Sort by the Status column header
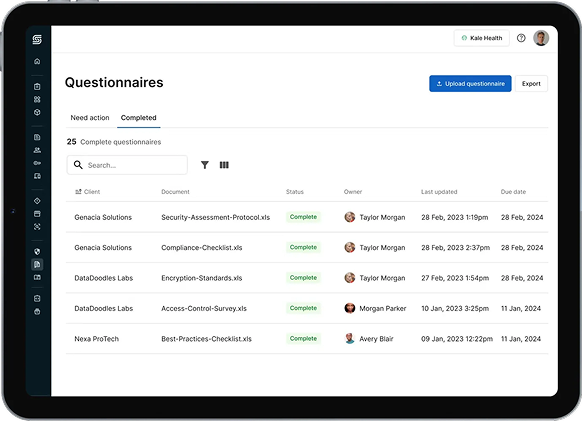The width and height of the screenshot is (583, 421). pyautogui.click(x=295, y=192)
